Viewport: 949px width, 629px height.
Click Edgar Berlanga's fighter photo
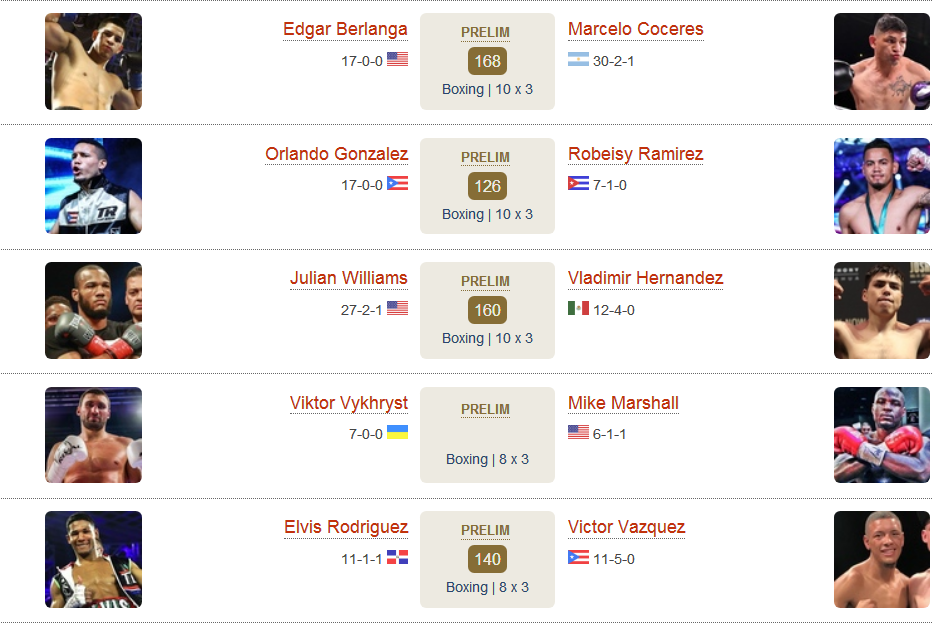tap(93, 61)
